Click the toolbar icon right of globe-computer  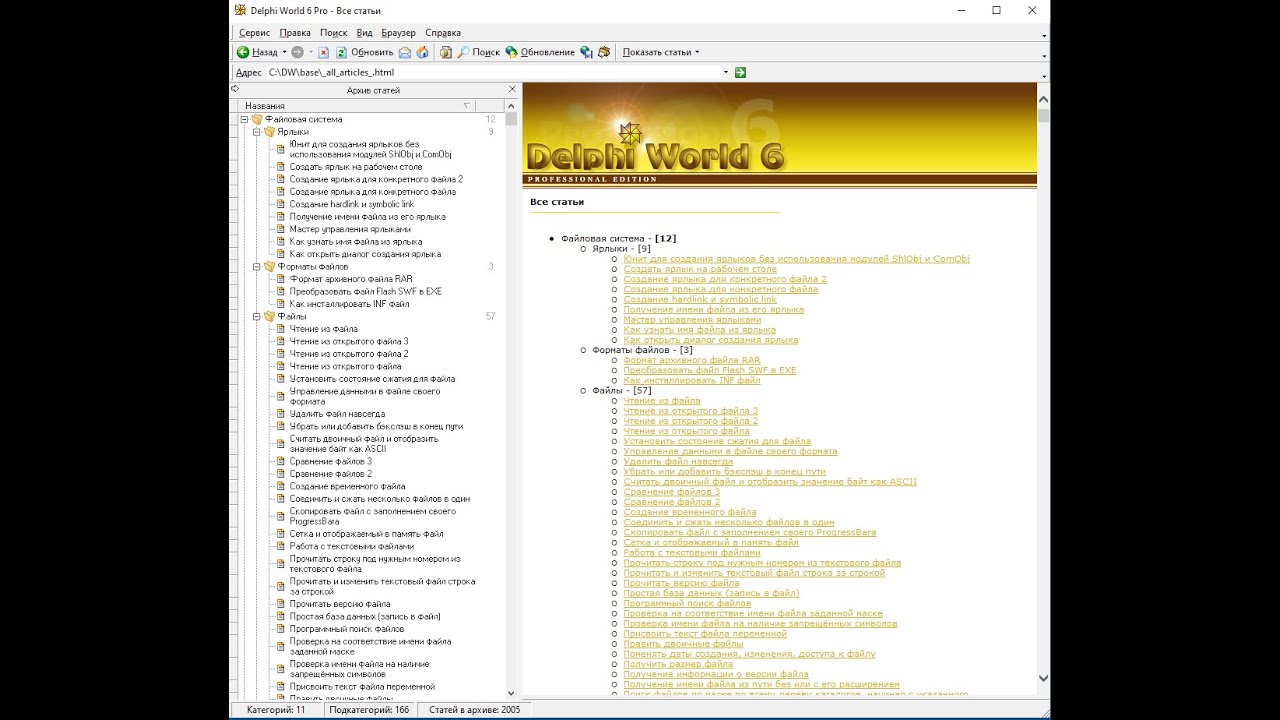[604, 52]
